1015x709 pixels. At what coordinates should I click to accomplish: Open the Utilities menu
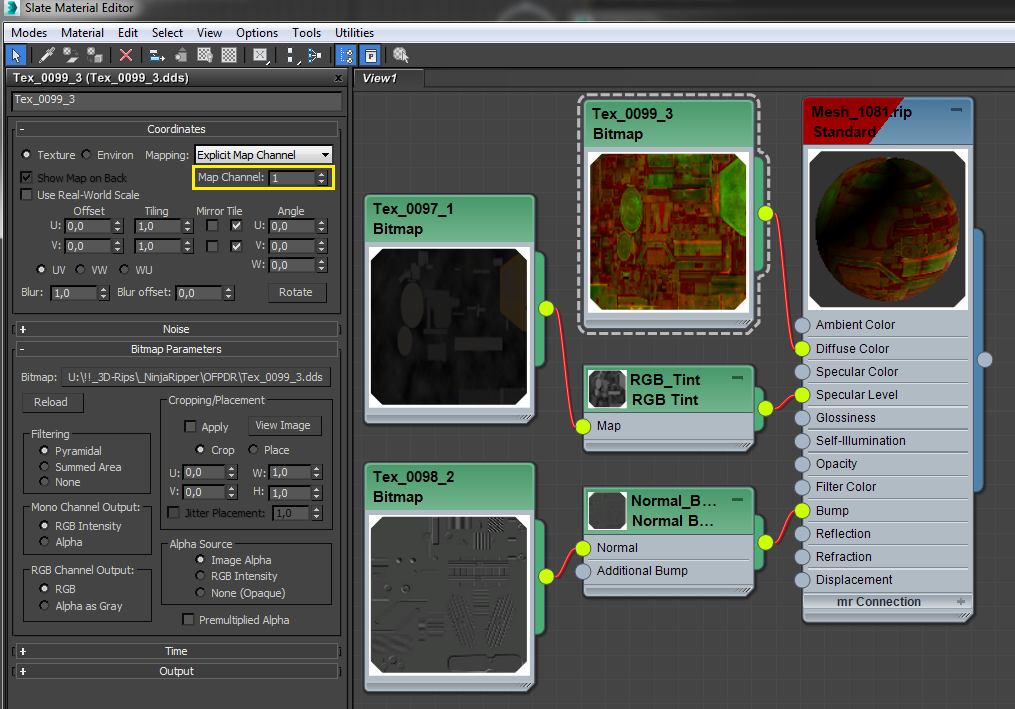pyautogui.click(x=354, y=33)
